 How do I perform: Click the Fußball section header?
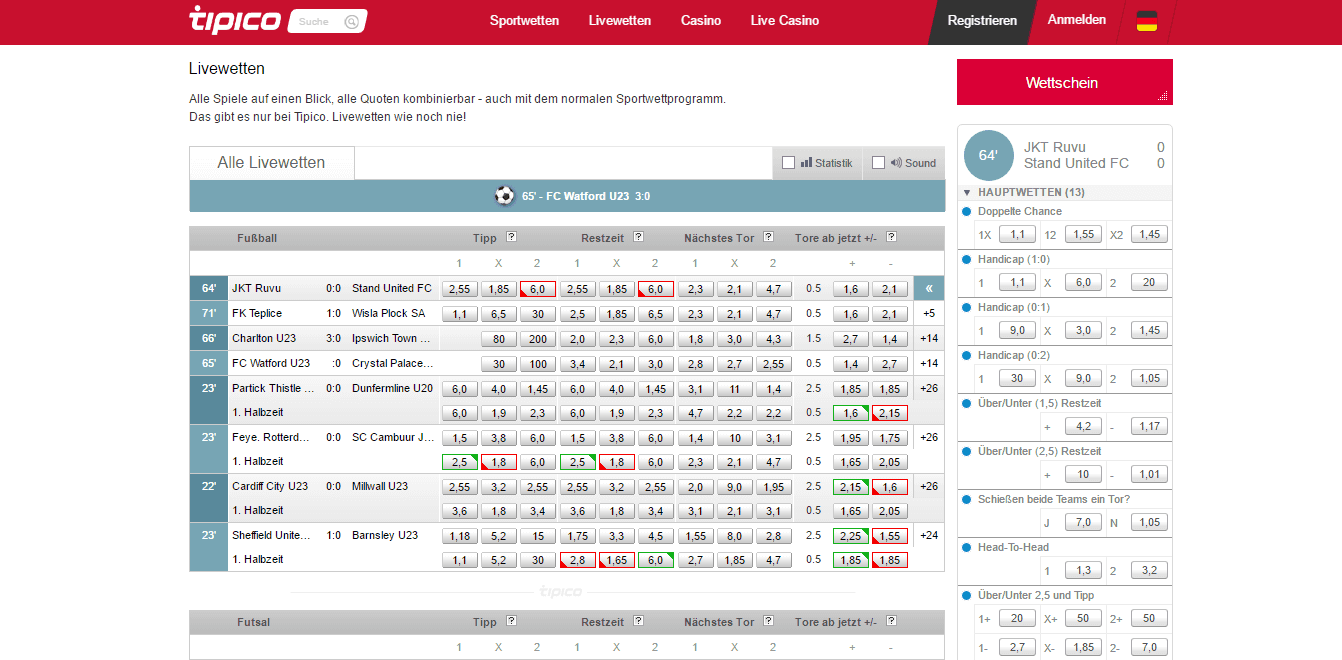click(x=567, y=238)
